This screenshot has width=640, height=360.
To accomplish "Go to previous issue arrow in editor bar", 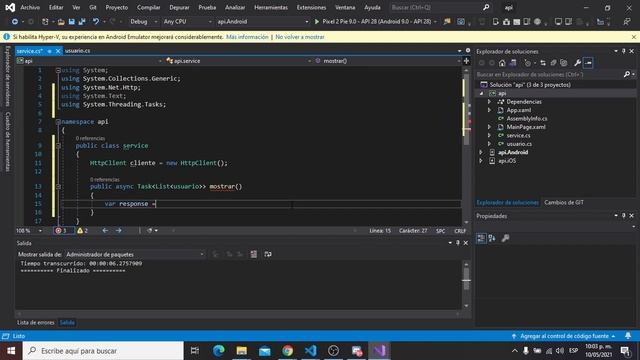I will 105,231.
